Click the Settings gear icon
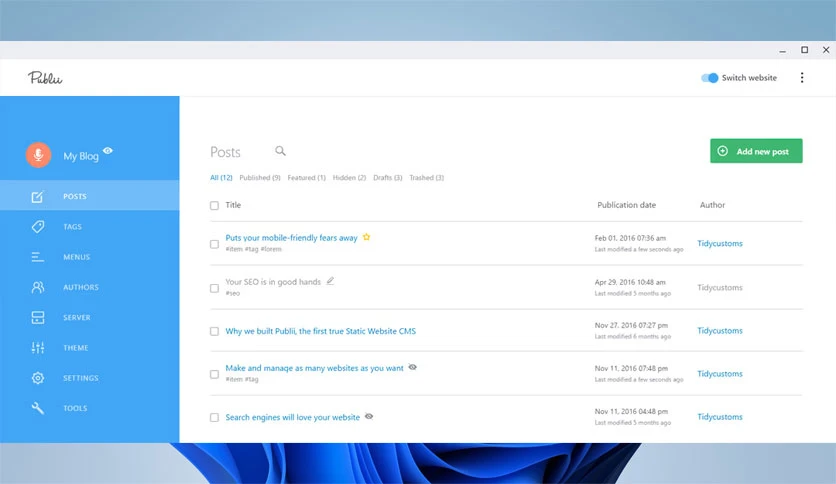 [x=37, y=378]
